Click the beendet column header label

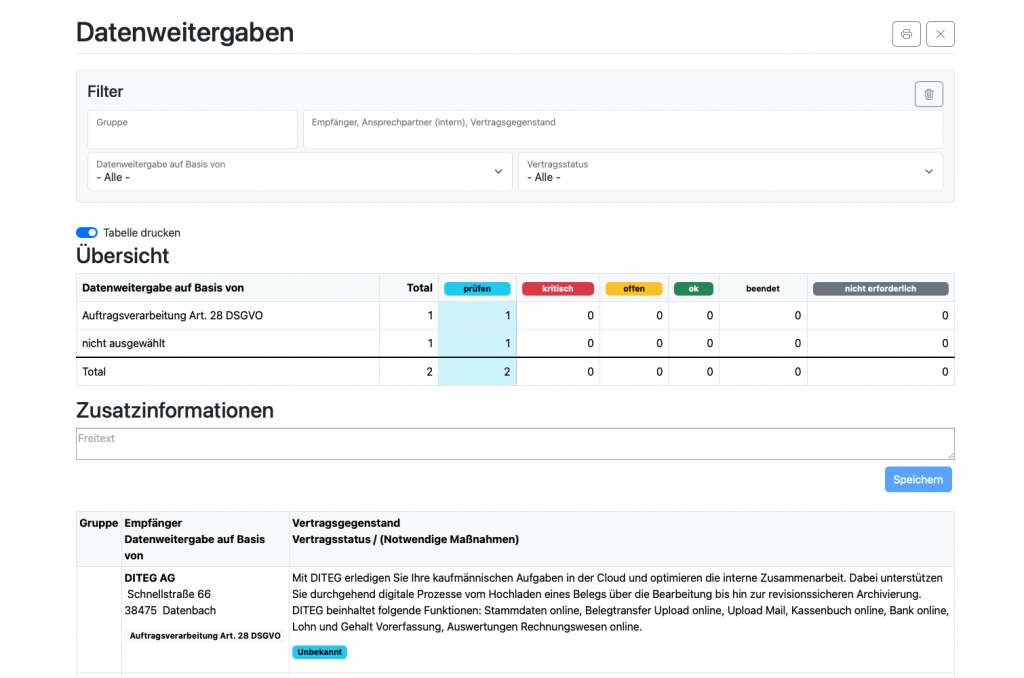(762, 289)
